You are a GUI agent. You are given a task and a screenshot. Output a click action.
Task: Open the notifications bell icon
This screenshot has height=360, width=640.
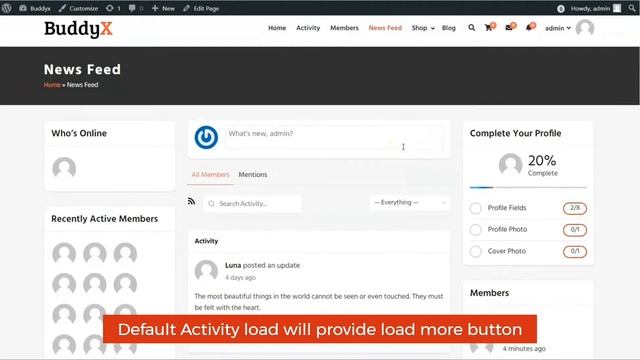(530, 27)
